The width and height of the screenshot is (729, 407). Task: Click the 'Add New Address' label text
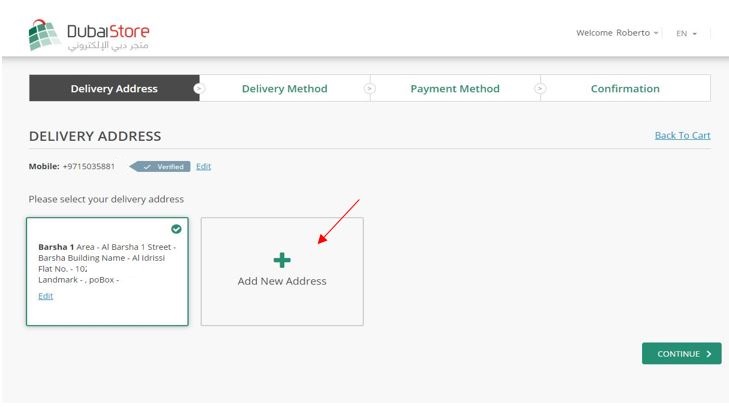click(282, 281)
